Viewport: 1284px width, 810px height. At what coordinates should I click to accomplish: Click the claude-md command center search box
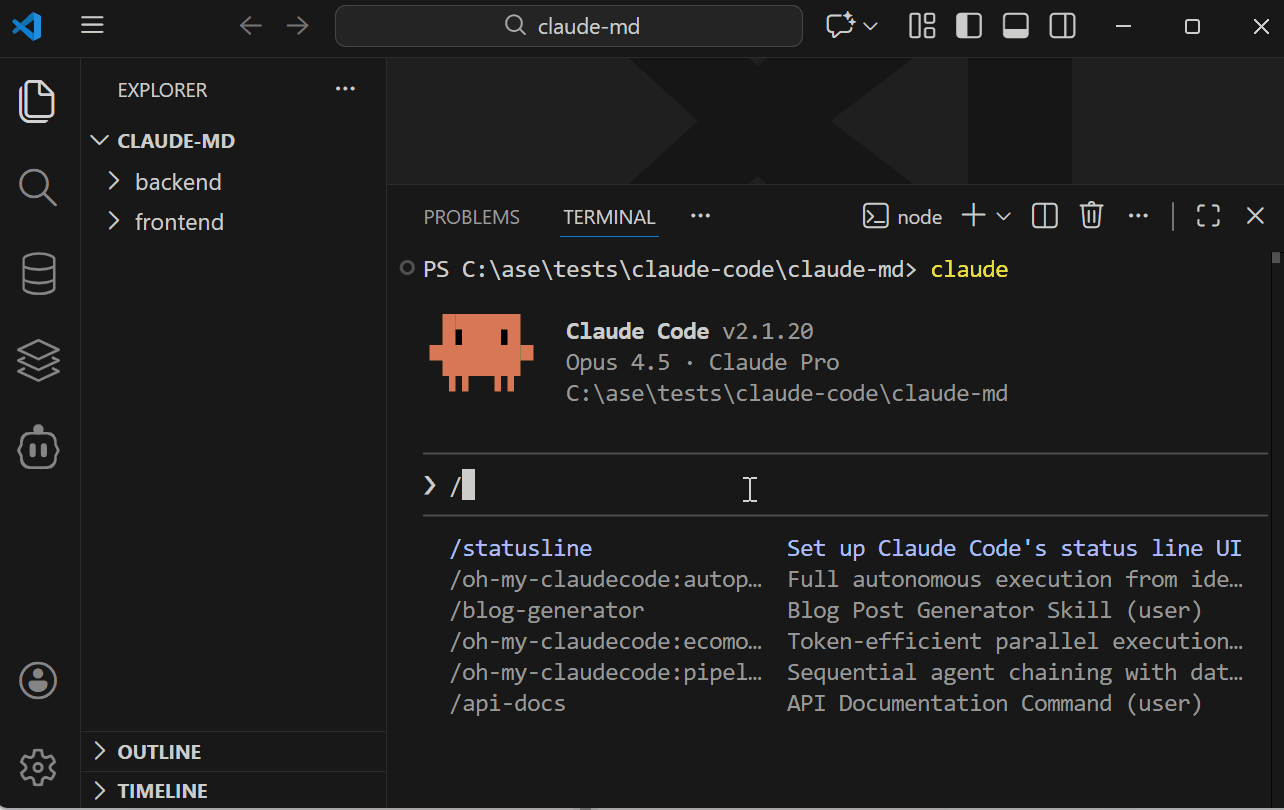pyautogui.click(x=569, y=26)
